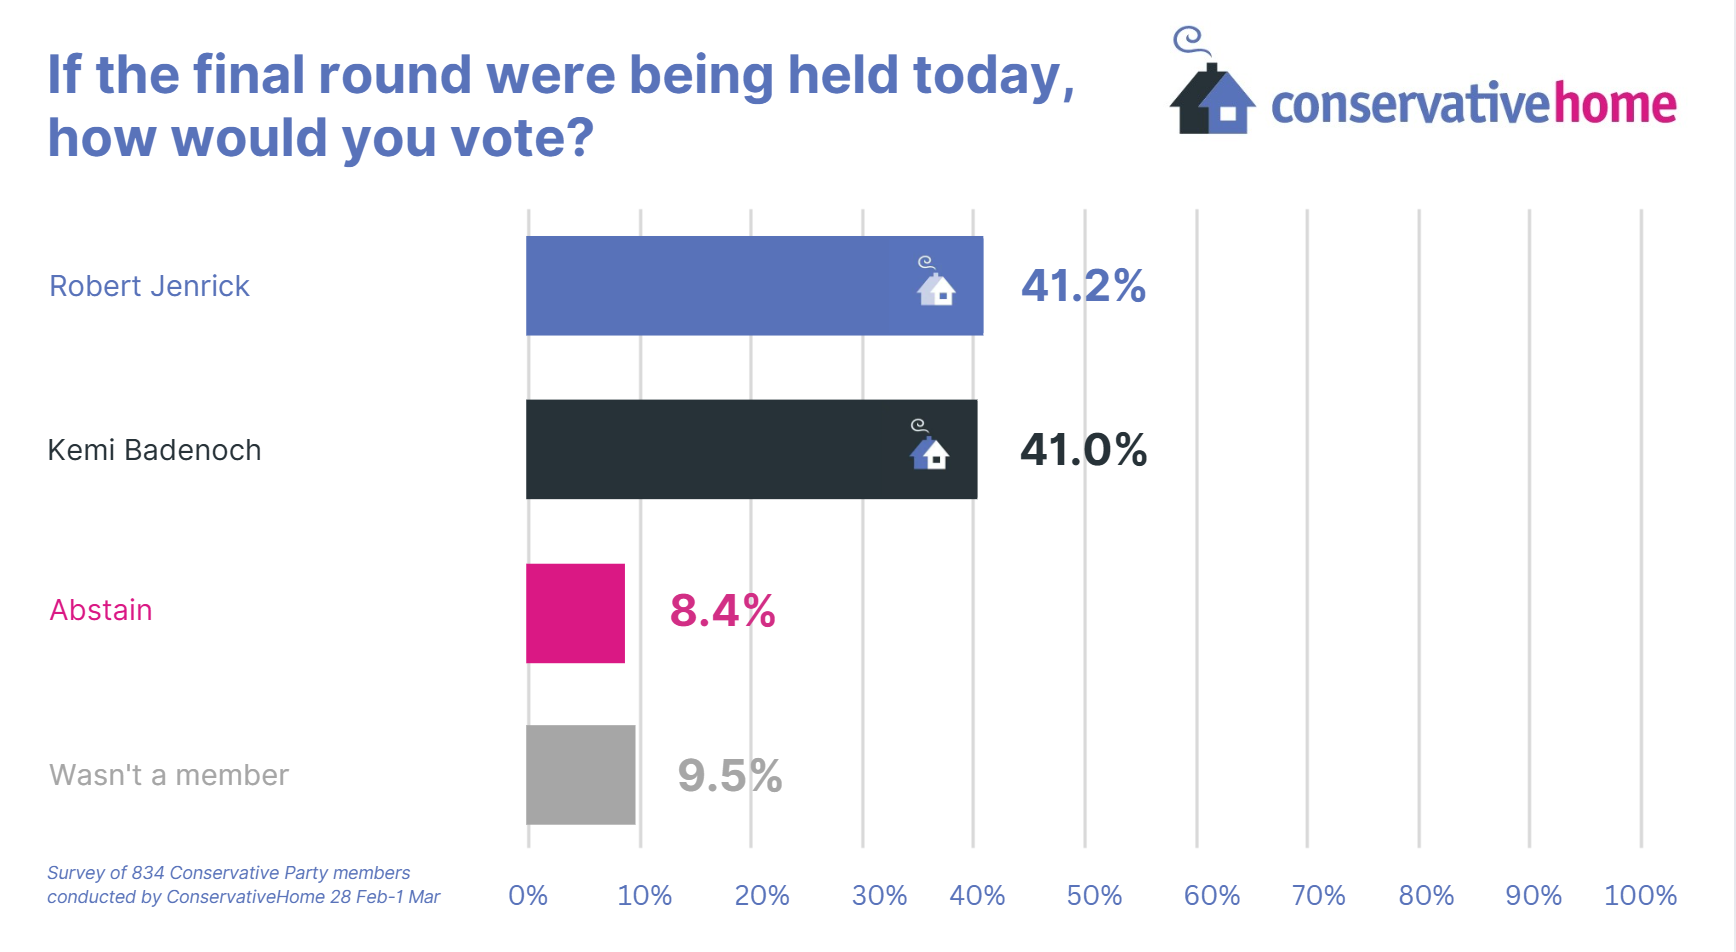
Task: Click the 41.2% value label
Action: click(1083, 286)
